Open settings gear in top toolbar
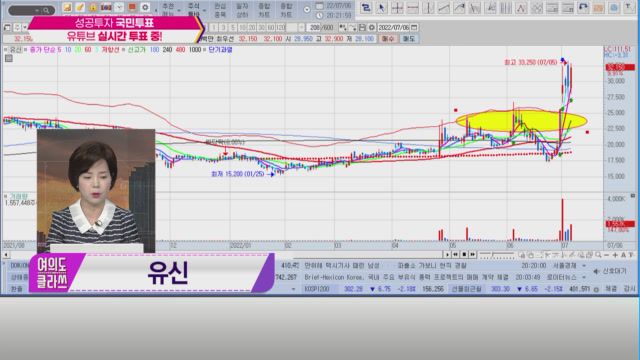Viewport: 640px width, 360px height. click(x=145, y=7)
